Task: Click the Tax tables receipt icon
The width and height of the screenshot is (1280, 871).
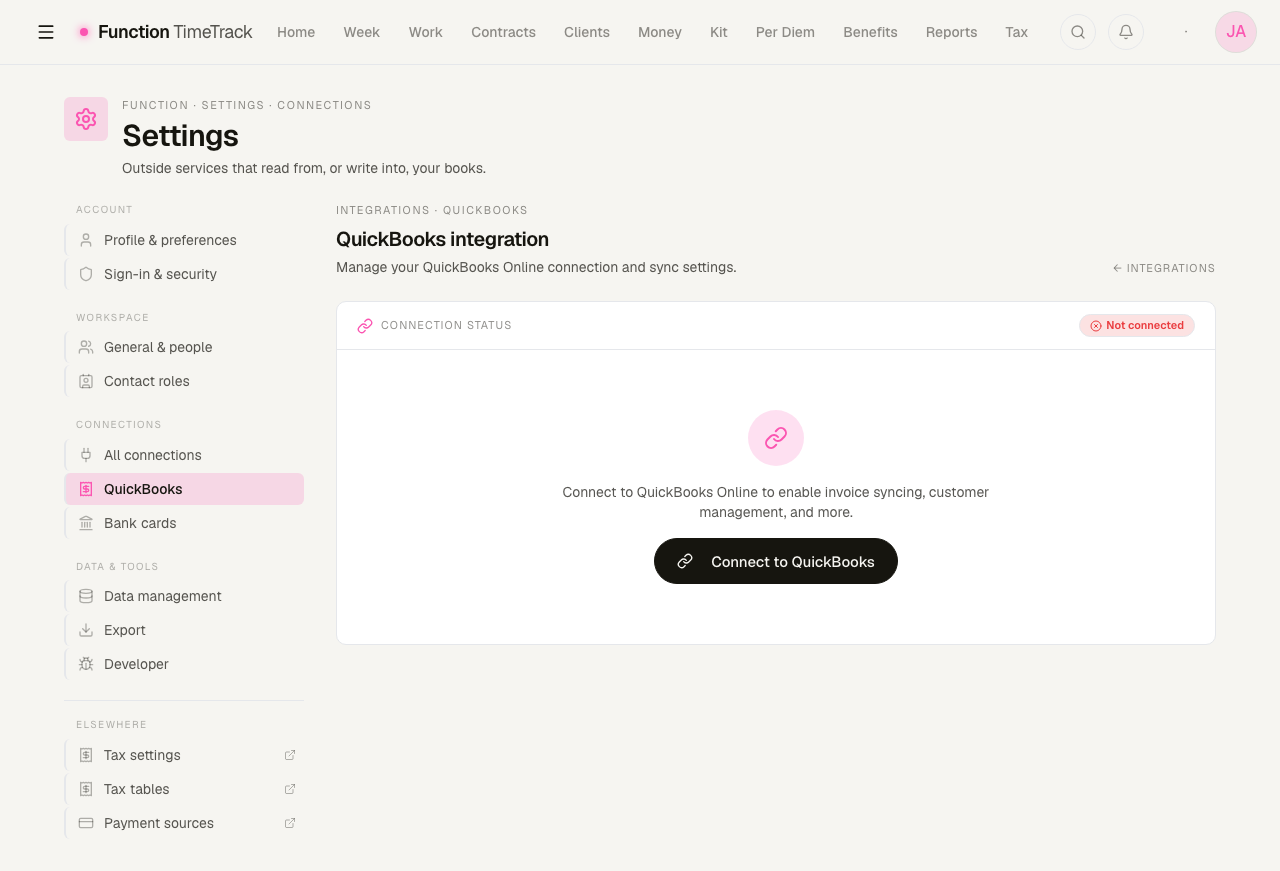Action: (86, 789)
